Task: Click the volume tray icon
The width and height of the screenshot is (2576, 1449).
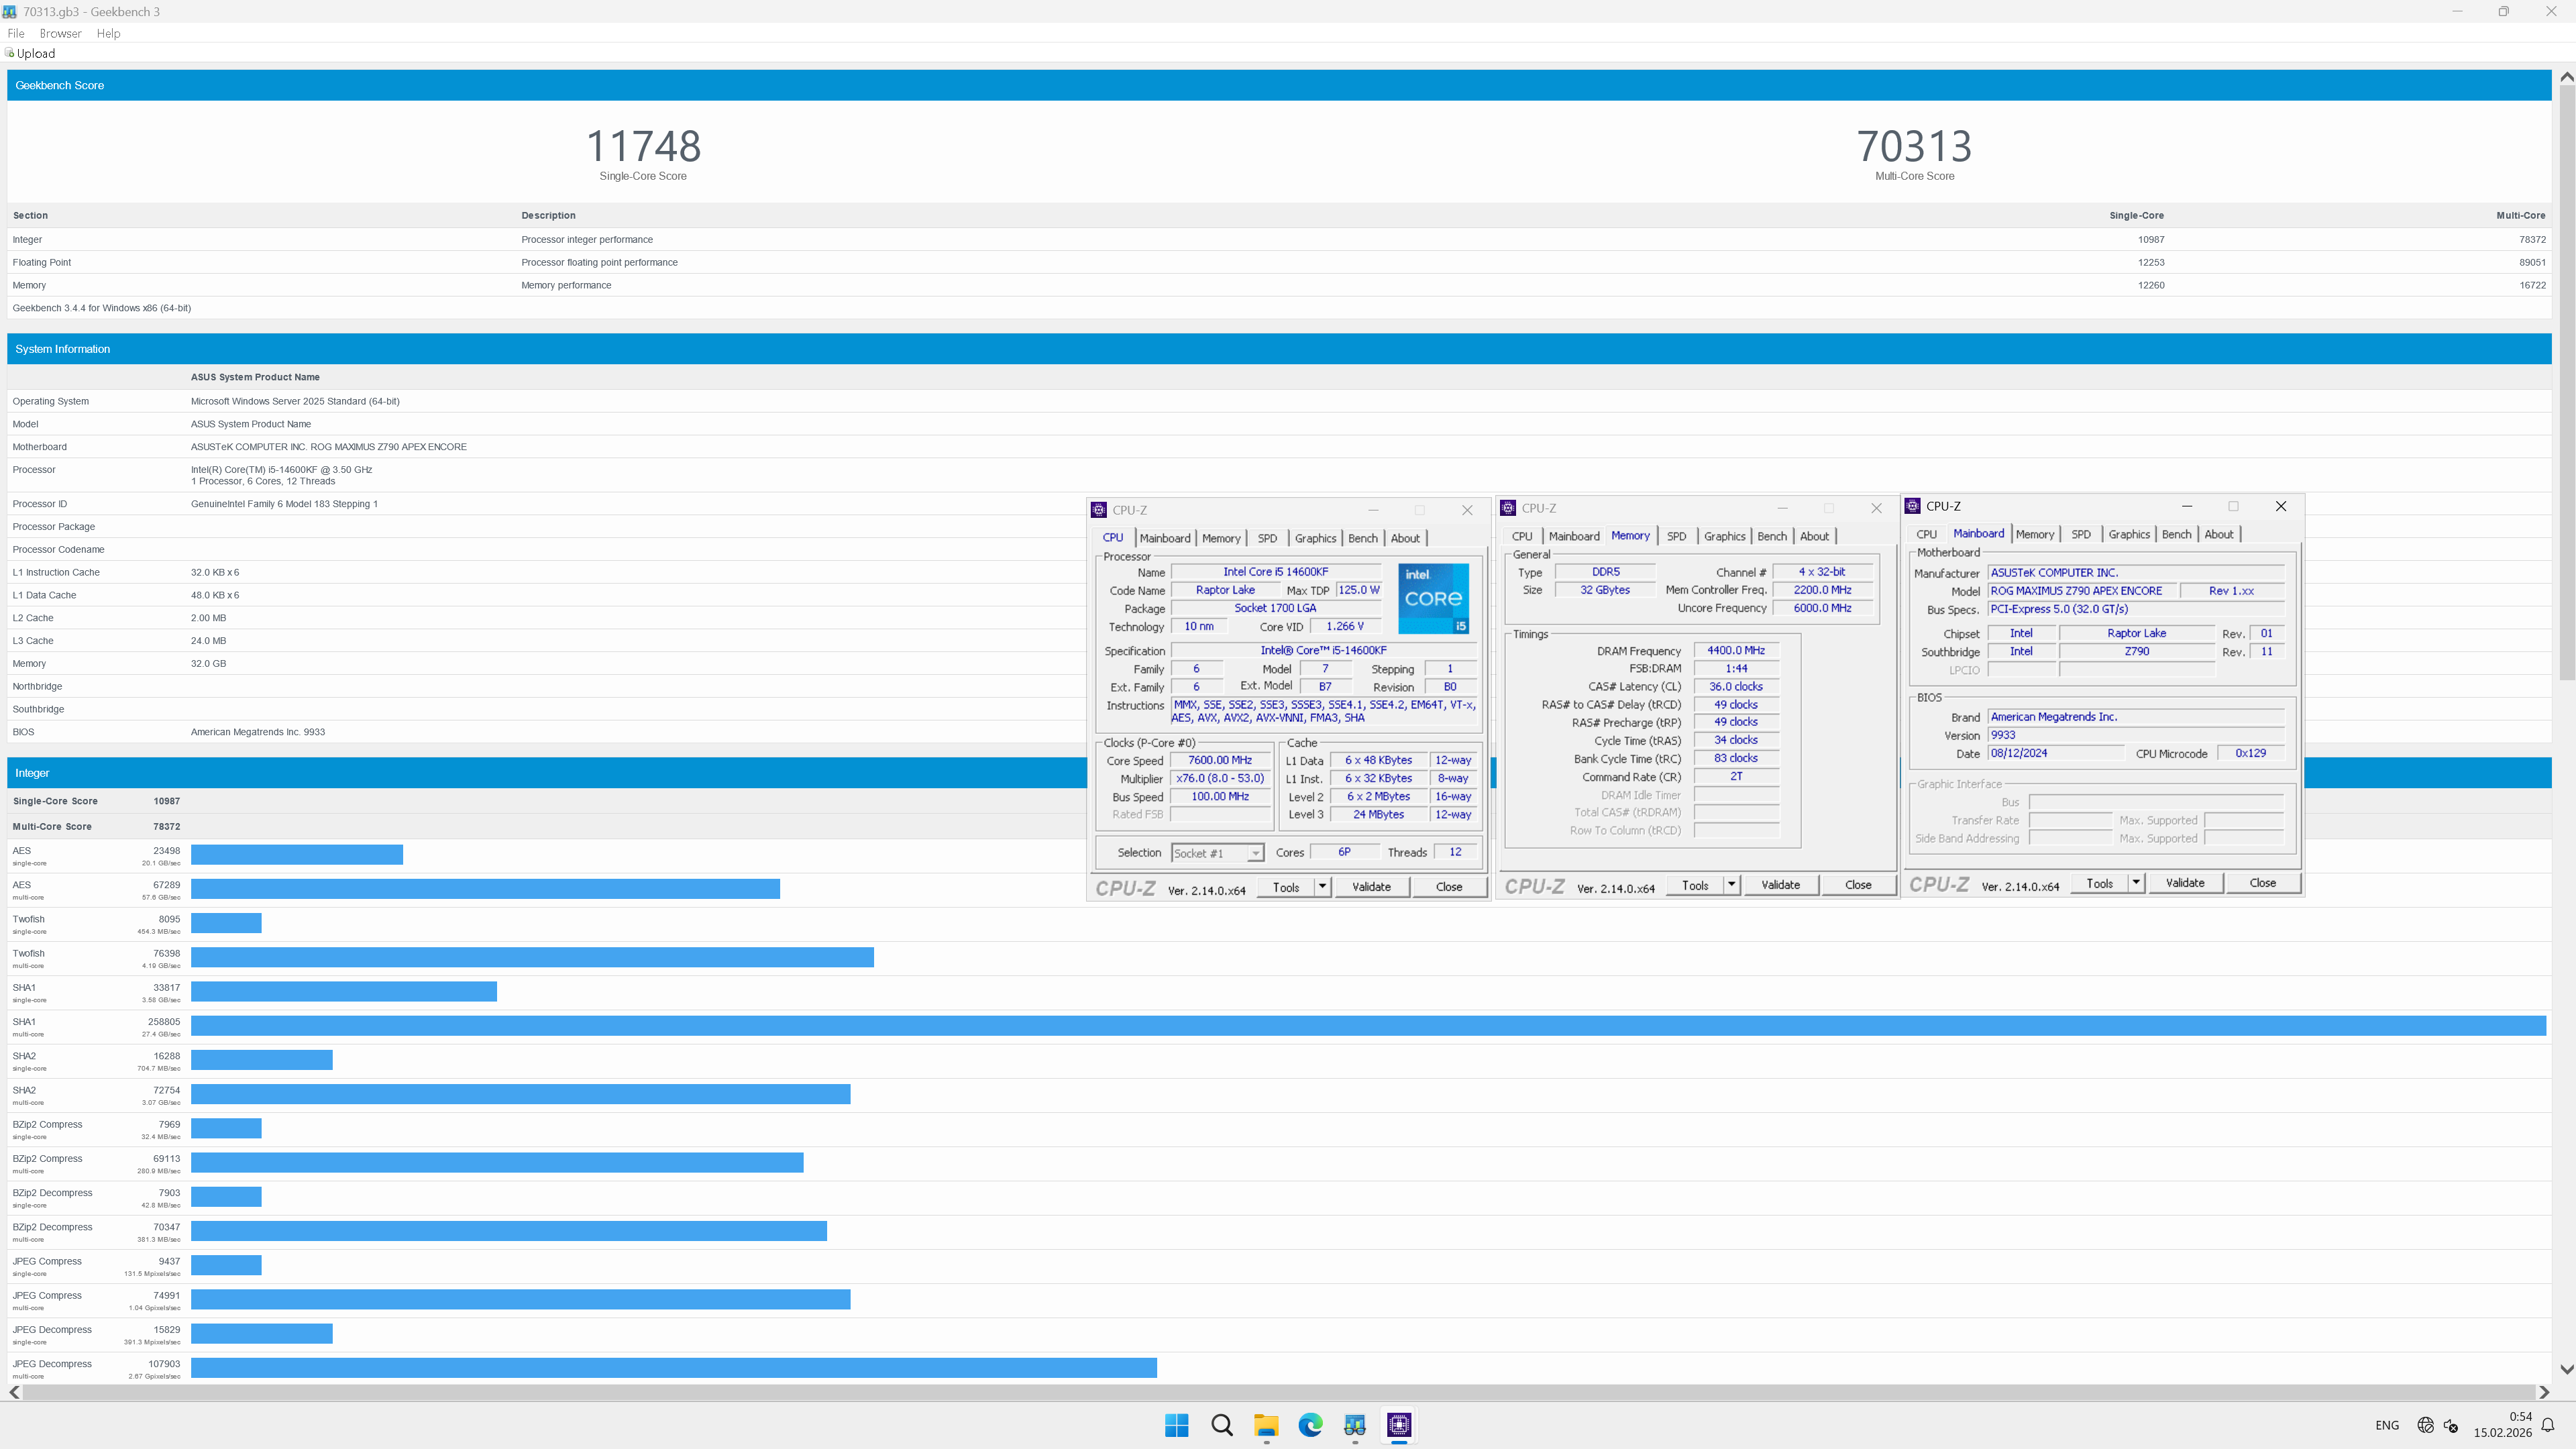Action: click(x=2451, y=1425)
